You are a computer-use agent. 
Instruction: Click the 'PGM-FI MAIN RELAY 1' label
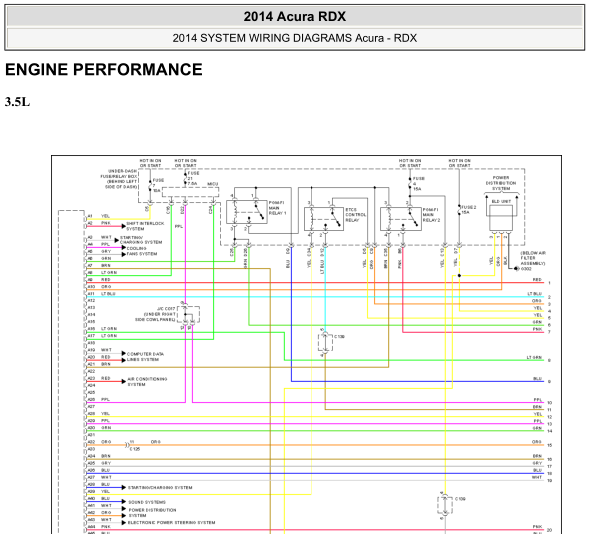[277, 208]
